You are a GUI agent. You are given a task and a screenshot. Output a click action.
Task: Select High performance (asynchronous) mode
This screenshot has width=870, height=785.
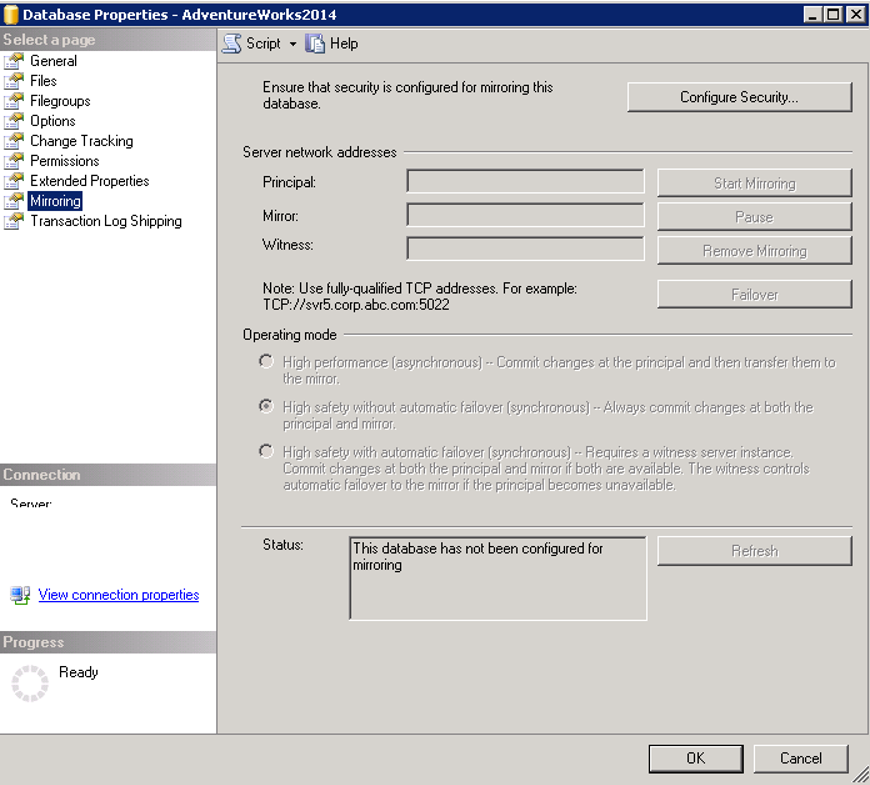266,362
